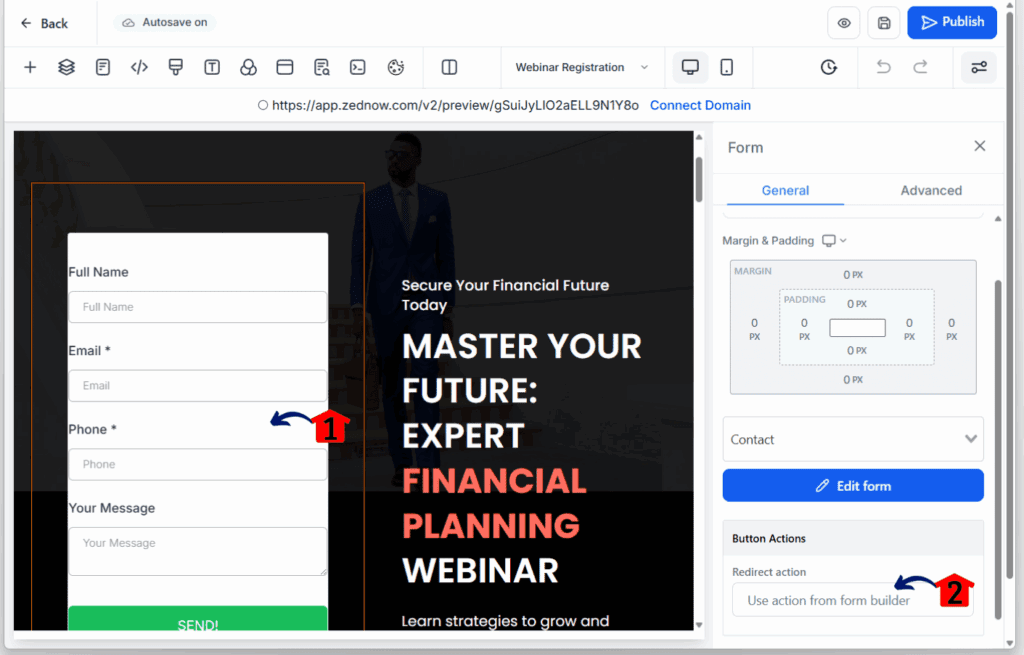Open the SEO page search icon
1024x655 pixels.
coord(321,67)
